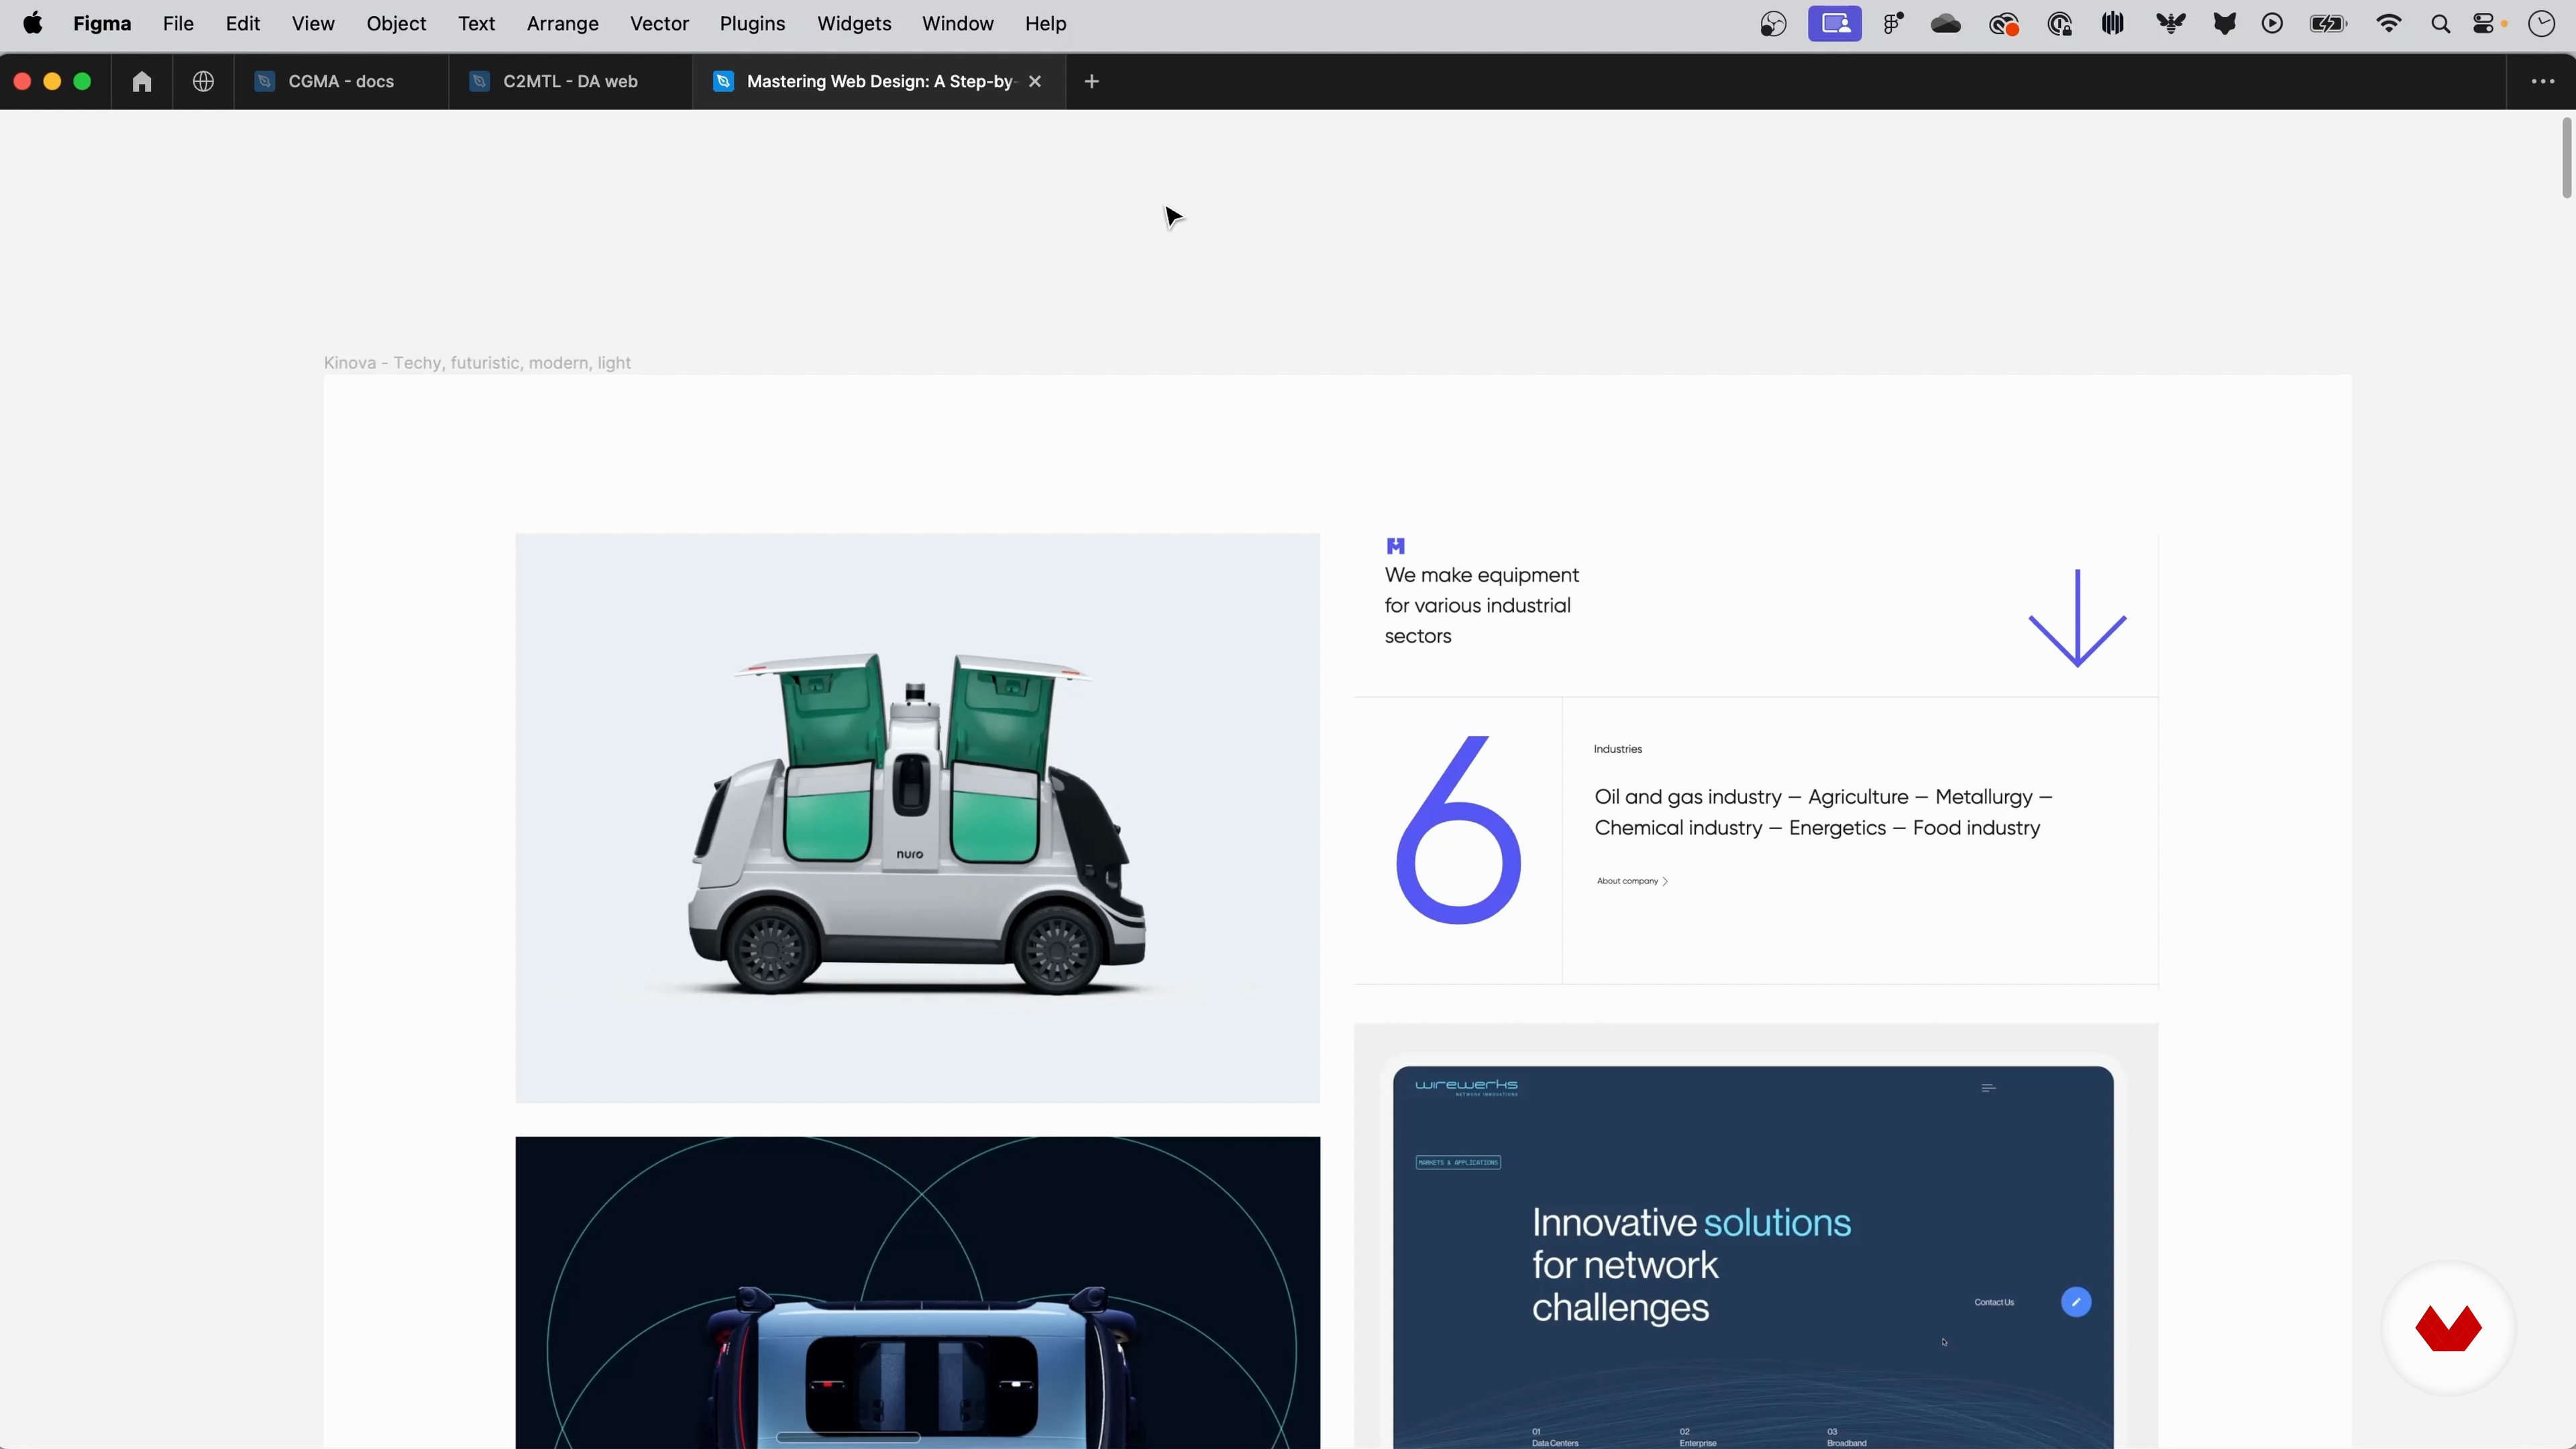Select the dark top-view car image
The image size is (2576, 1449).
pyautogui.click(x=917, y=1292)
